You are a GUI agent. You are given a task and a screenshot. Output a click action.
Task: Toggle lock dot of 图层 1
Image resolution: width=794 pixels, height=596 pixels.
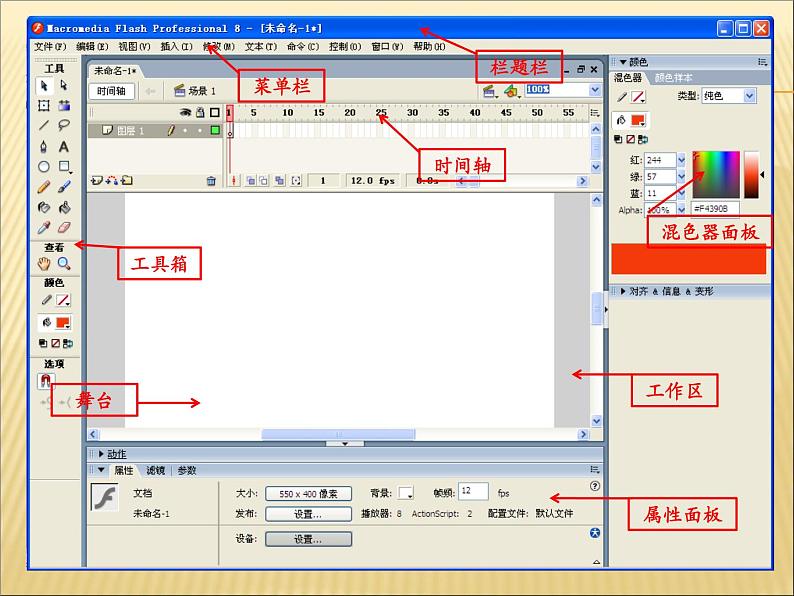200,131
